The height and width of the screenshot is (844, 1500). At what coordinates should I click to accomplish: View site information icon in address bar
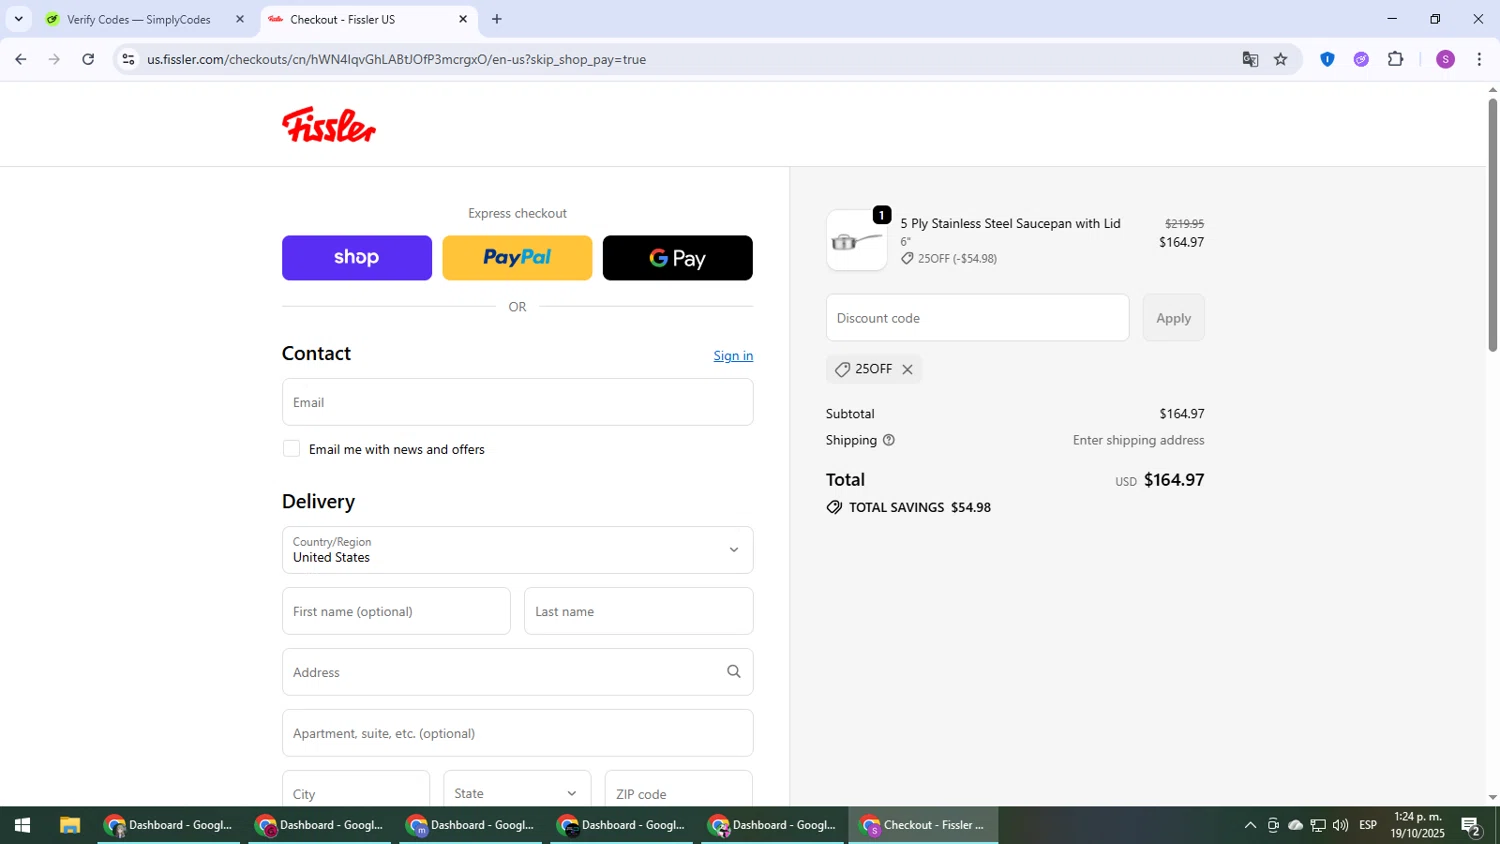pos(128,60)
